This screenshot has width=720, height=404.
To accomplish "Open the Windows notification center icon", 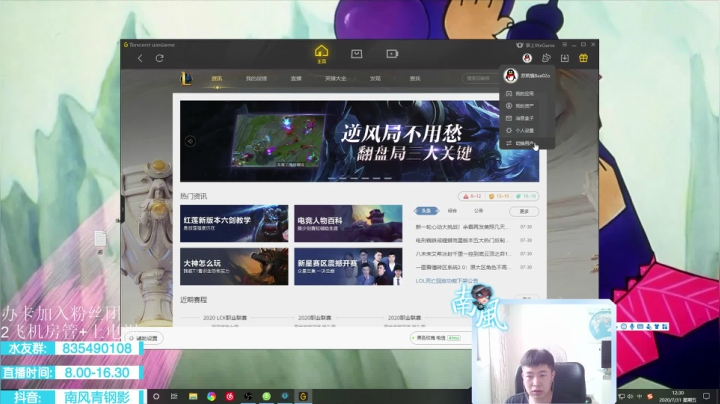I will coord(706,396).
